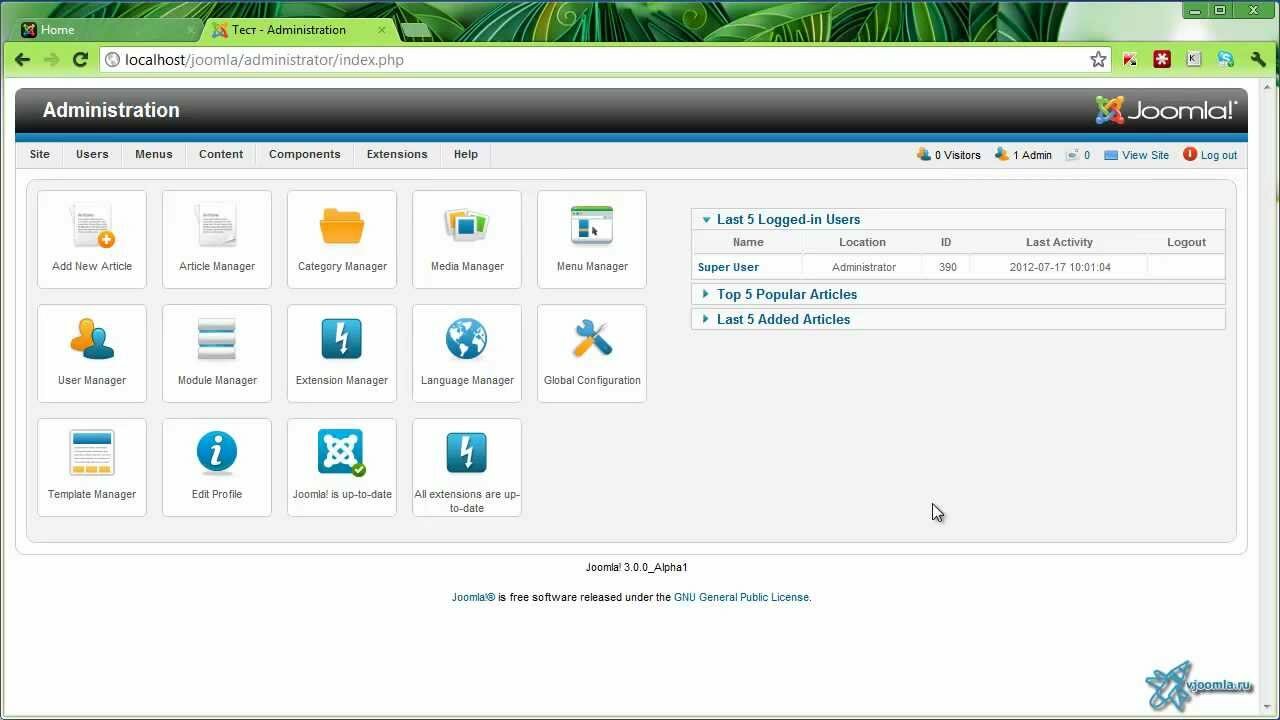Viewport: 1280px width, 720px height.
Task: Open the Help menu
Action: click(x=466, y=154)
